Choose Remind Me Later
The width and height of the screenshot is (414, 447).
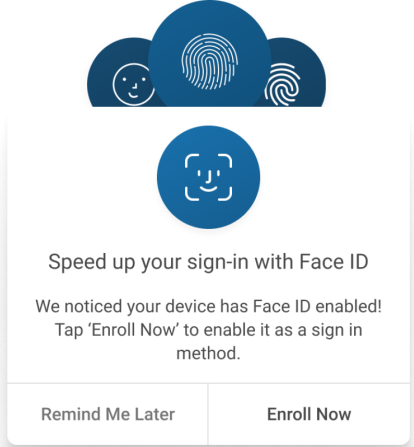pos(108,414)
